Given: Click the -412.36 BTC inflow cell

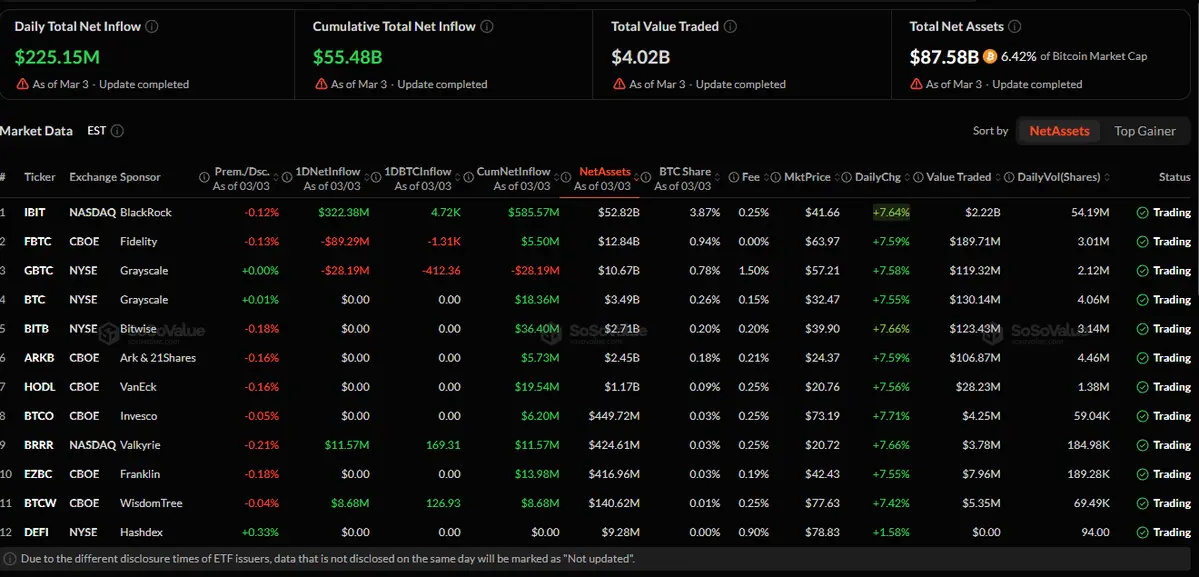Looking at the screenshot, I should coord(440,271).
